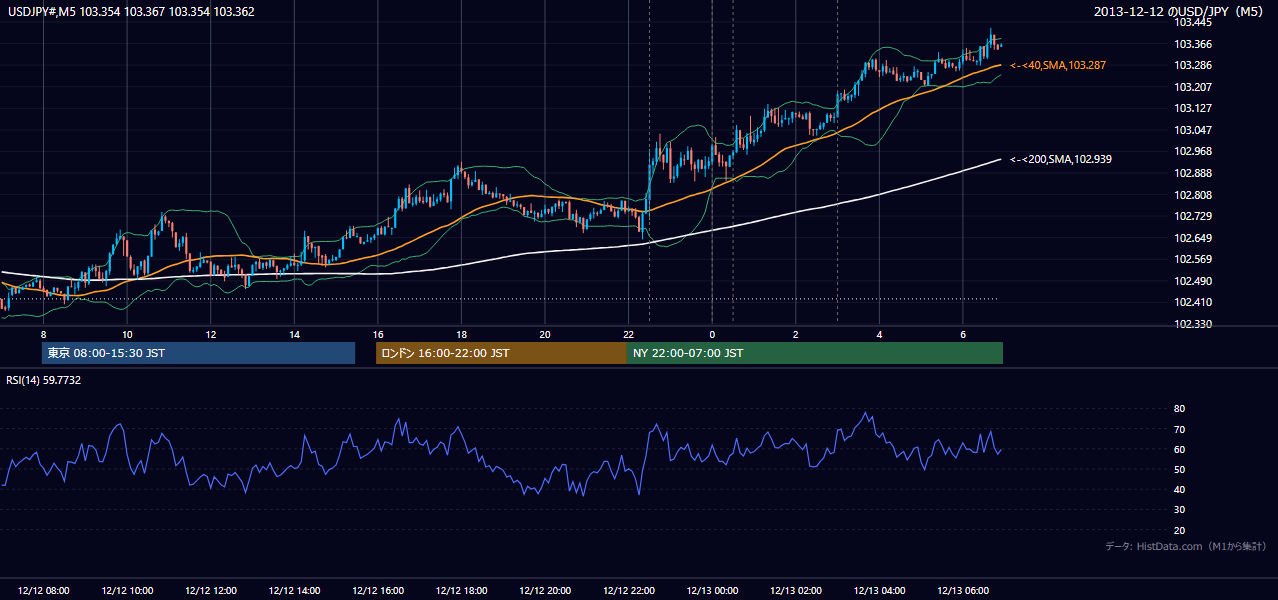Click the 12/12 08:00 time axis label
Screen dimensions: 1278x600
click(x=43, y=591)
